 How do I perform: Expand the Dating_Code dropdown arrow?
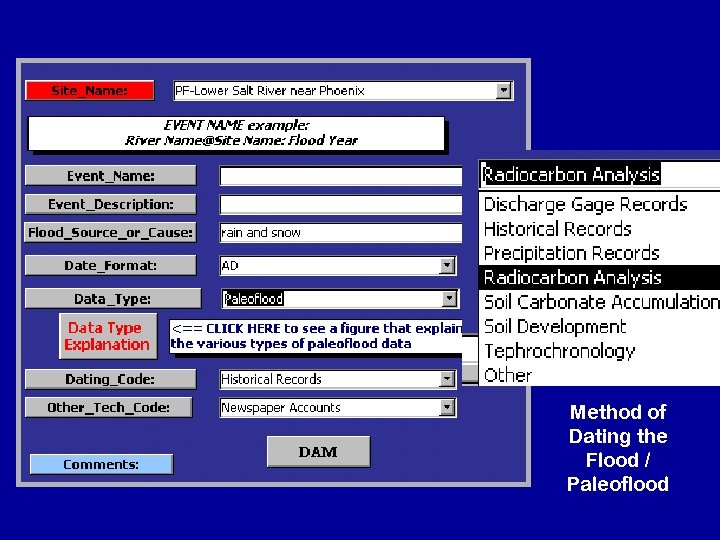[x=447, y=379]
